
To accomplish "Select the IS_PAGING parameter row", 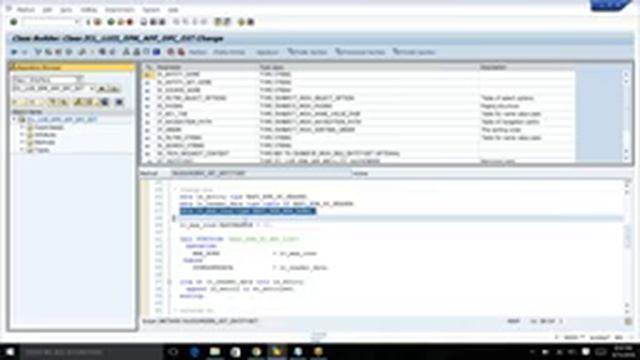I will pyautogui.click(x=359, y=106).
